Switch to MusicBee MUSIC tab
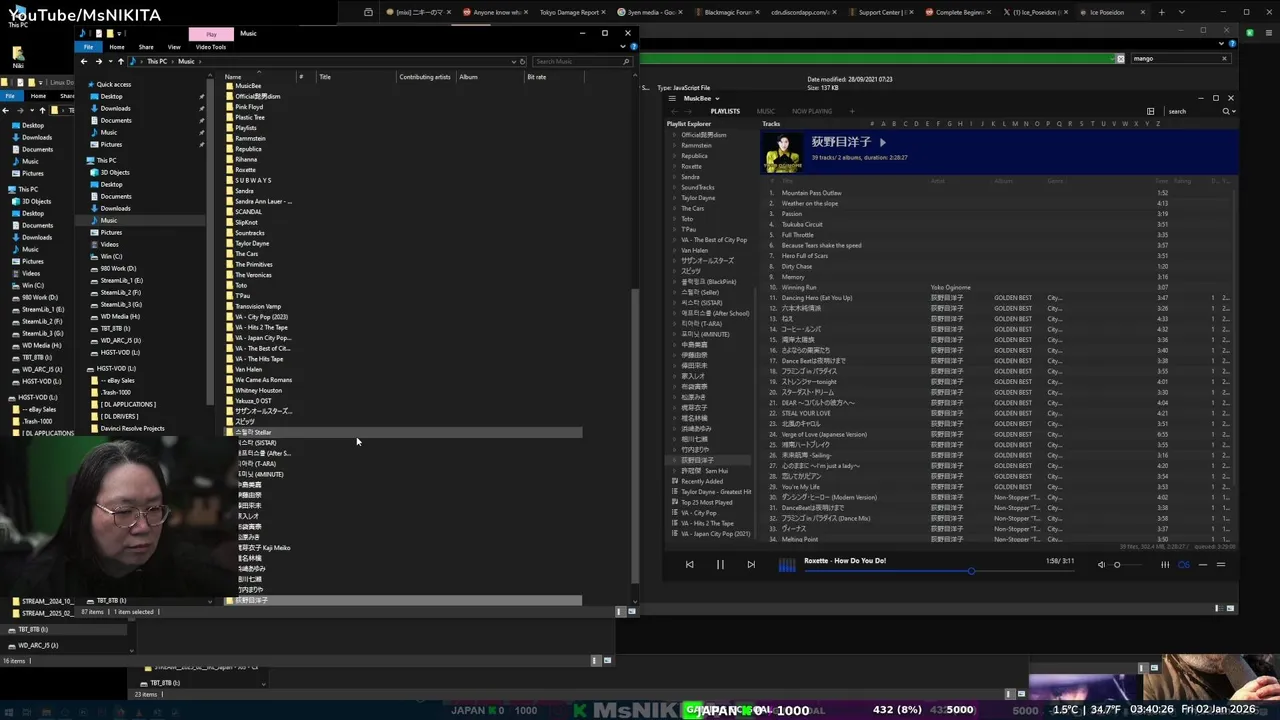The width and height of the screenshot is (1280, 720). click(x=766, y=111)
